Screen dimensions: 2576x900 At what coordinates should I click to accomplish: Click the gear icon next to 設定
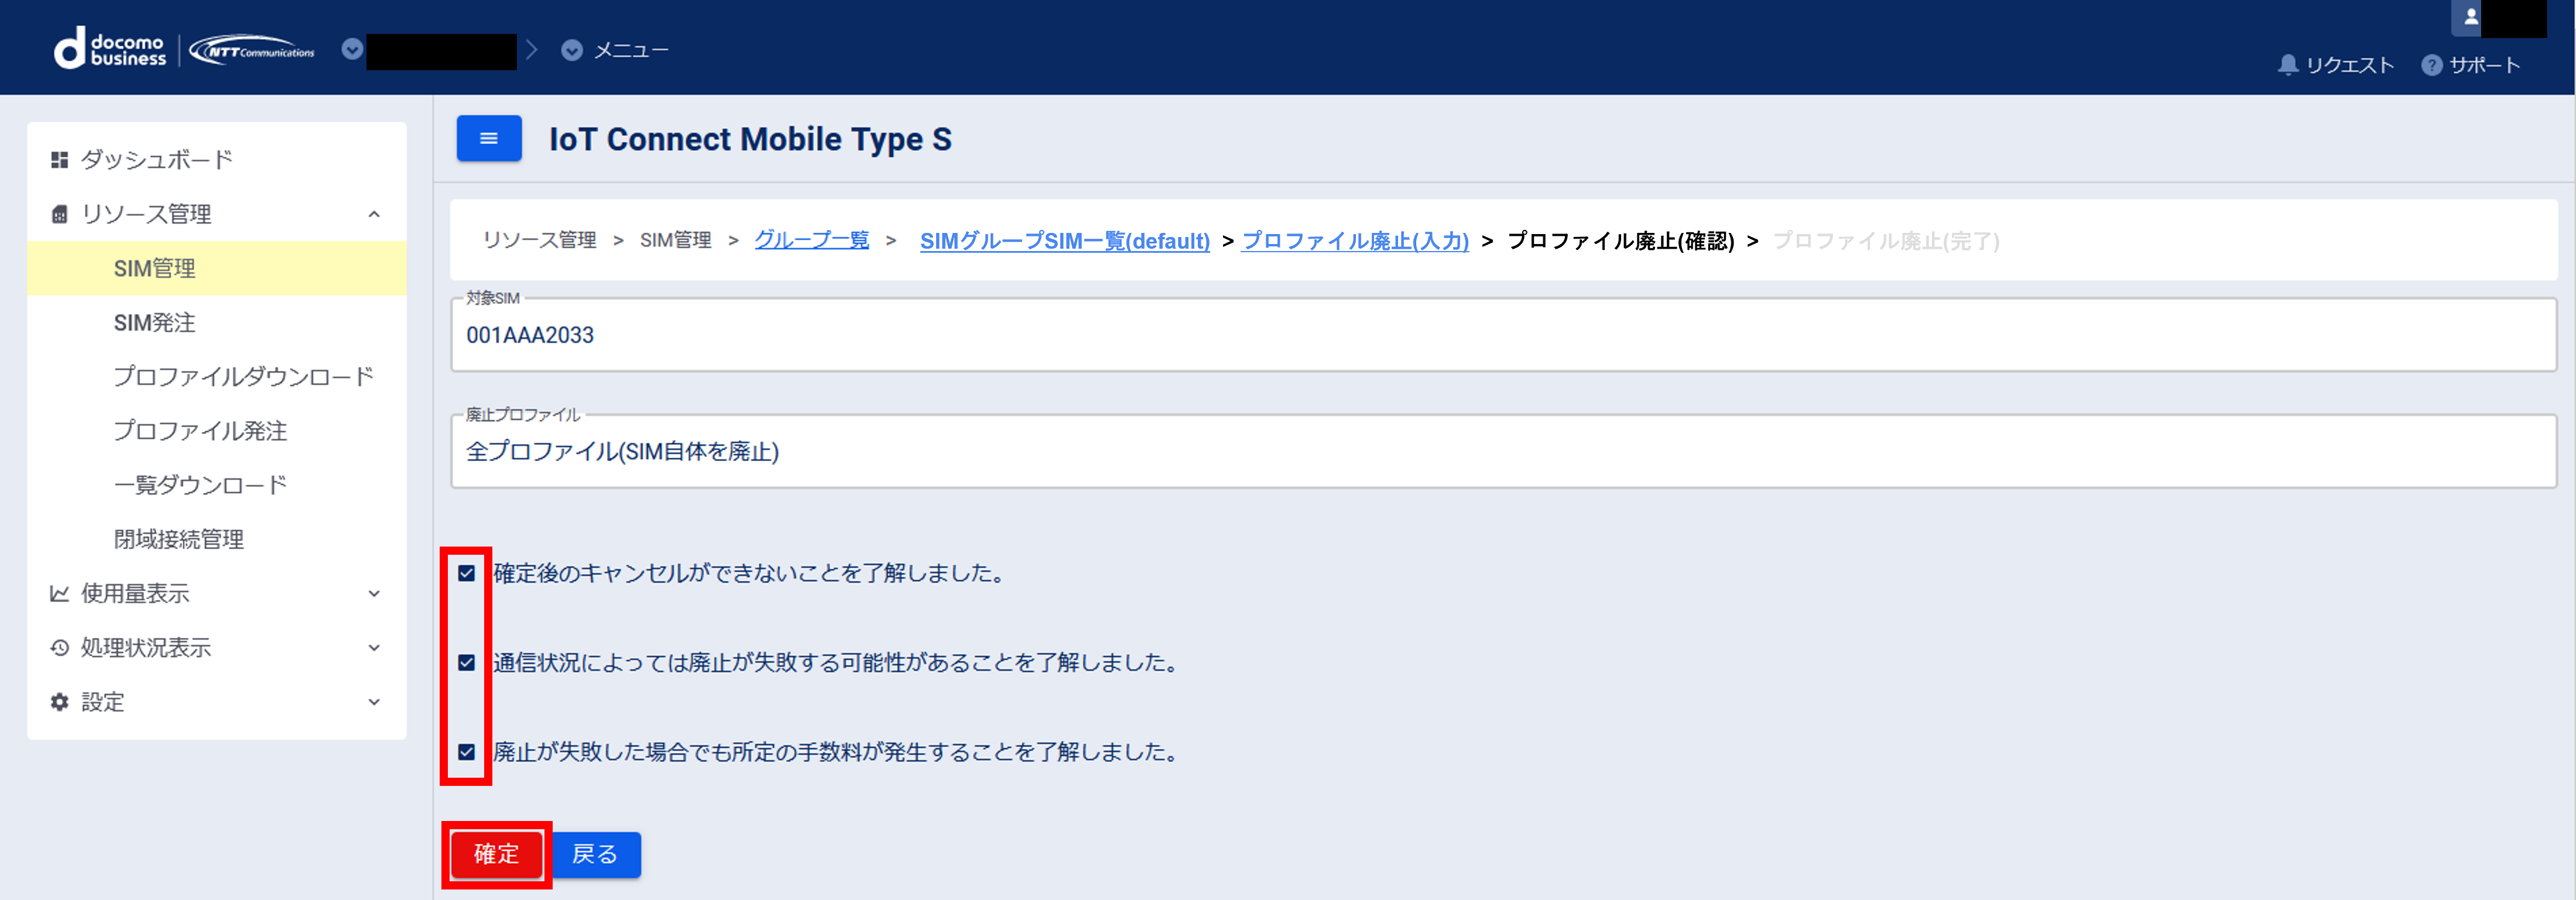(x=60, y=702)
